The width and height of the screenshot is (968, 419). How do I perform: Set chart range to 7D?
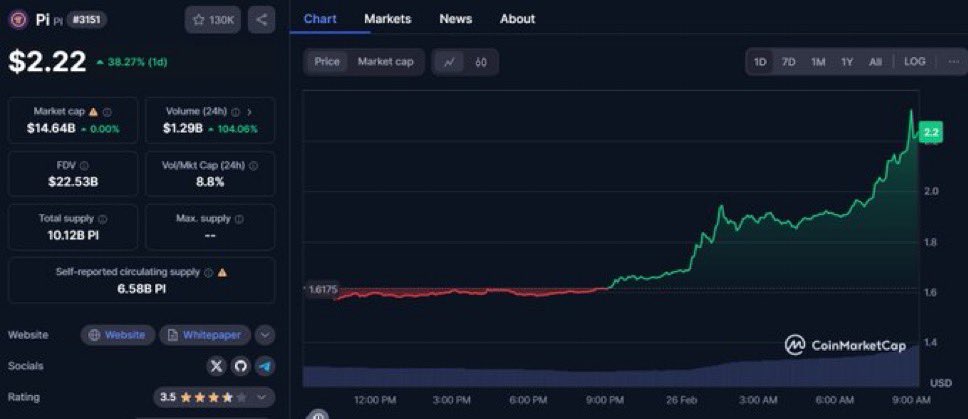pyautogui.click(x=788, y=62)
